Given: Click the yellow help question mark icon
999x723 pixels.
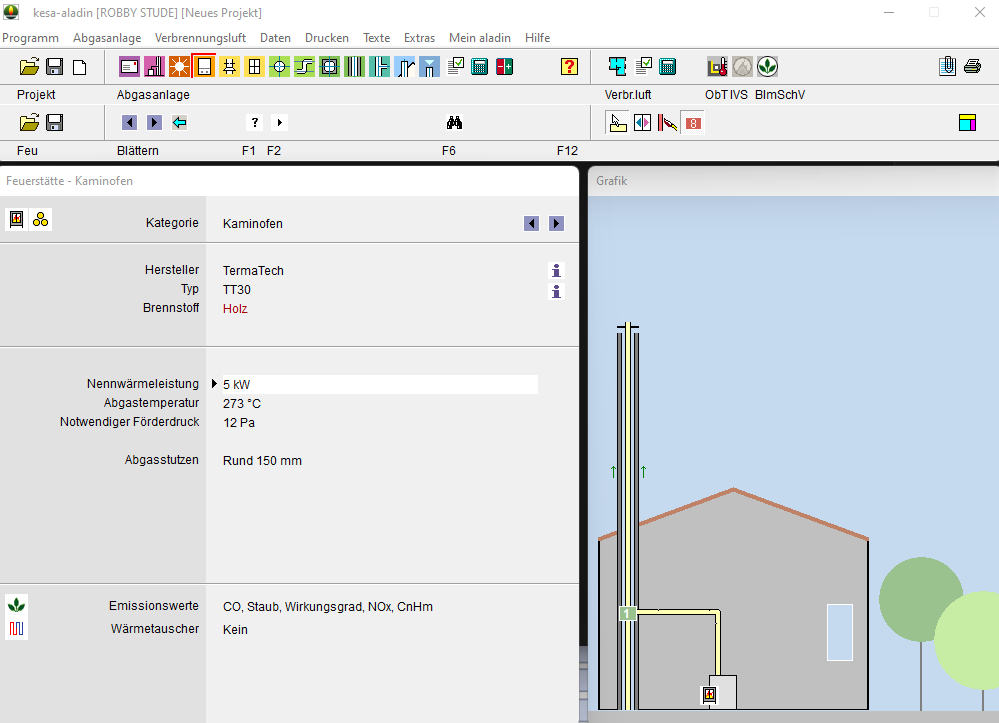Looking at the screenshot, I should click(569, 67).
